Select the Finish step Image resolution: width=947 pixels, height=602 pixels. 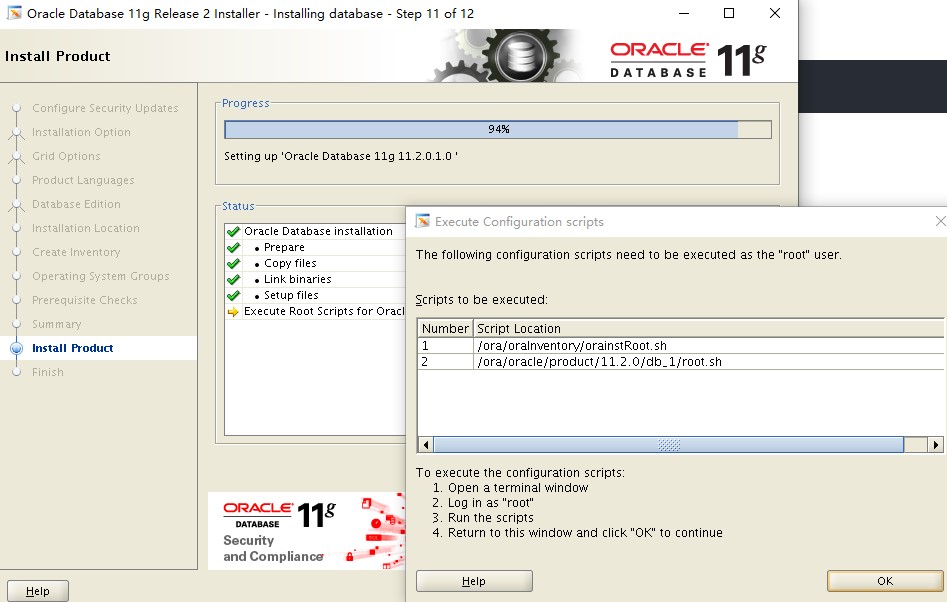pyautogui.click(x=48, y=373)
